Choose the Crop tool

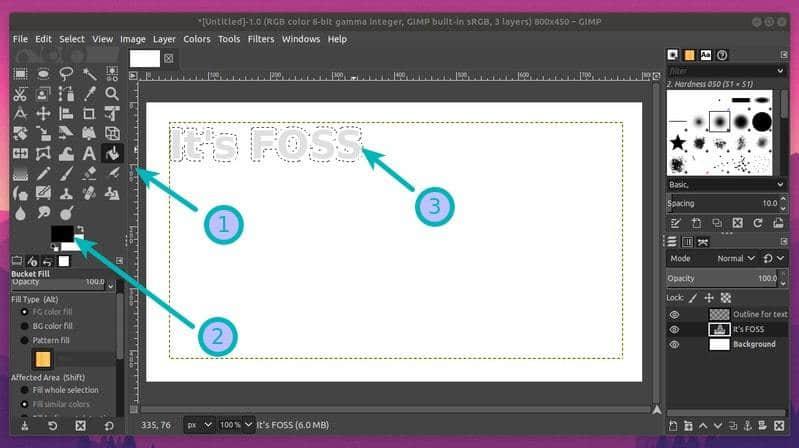[89, 113]
